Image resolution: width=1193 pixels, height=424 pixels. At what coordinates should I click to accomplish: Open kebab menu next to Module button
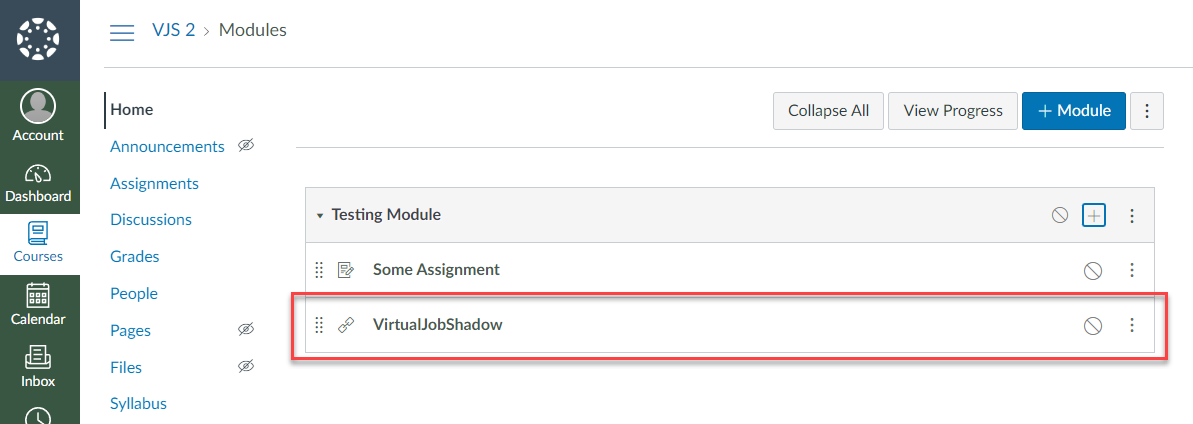click(1147, 111)
